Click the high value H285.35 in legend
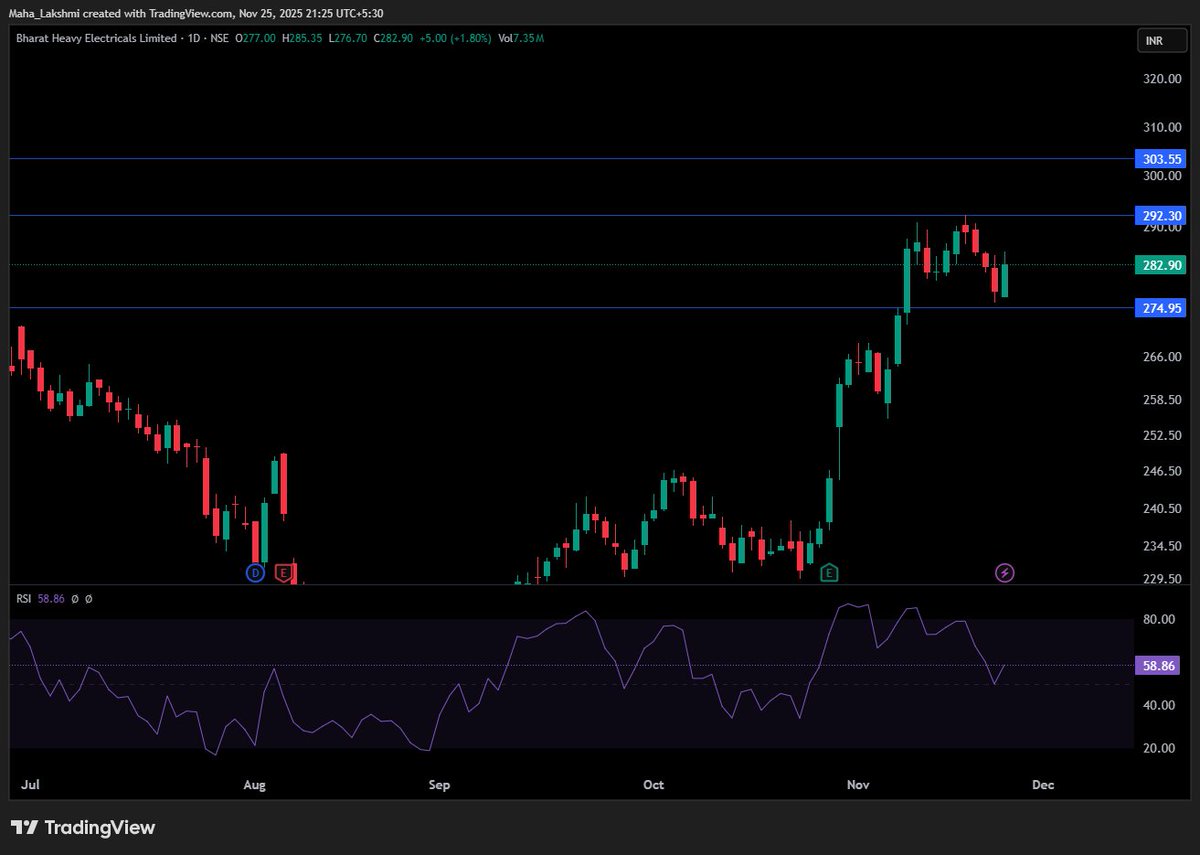1200x855 pixels. tap(304, 38)
